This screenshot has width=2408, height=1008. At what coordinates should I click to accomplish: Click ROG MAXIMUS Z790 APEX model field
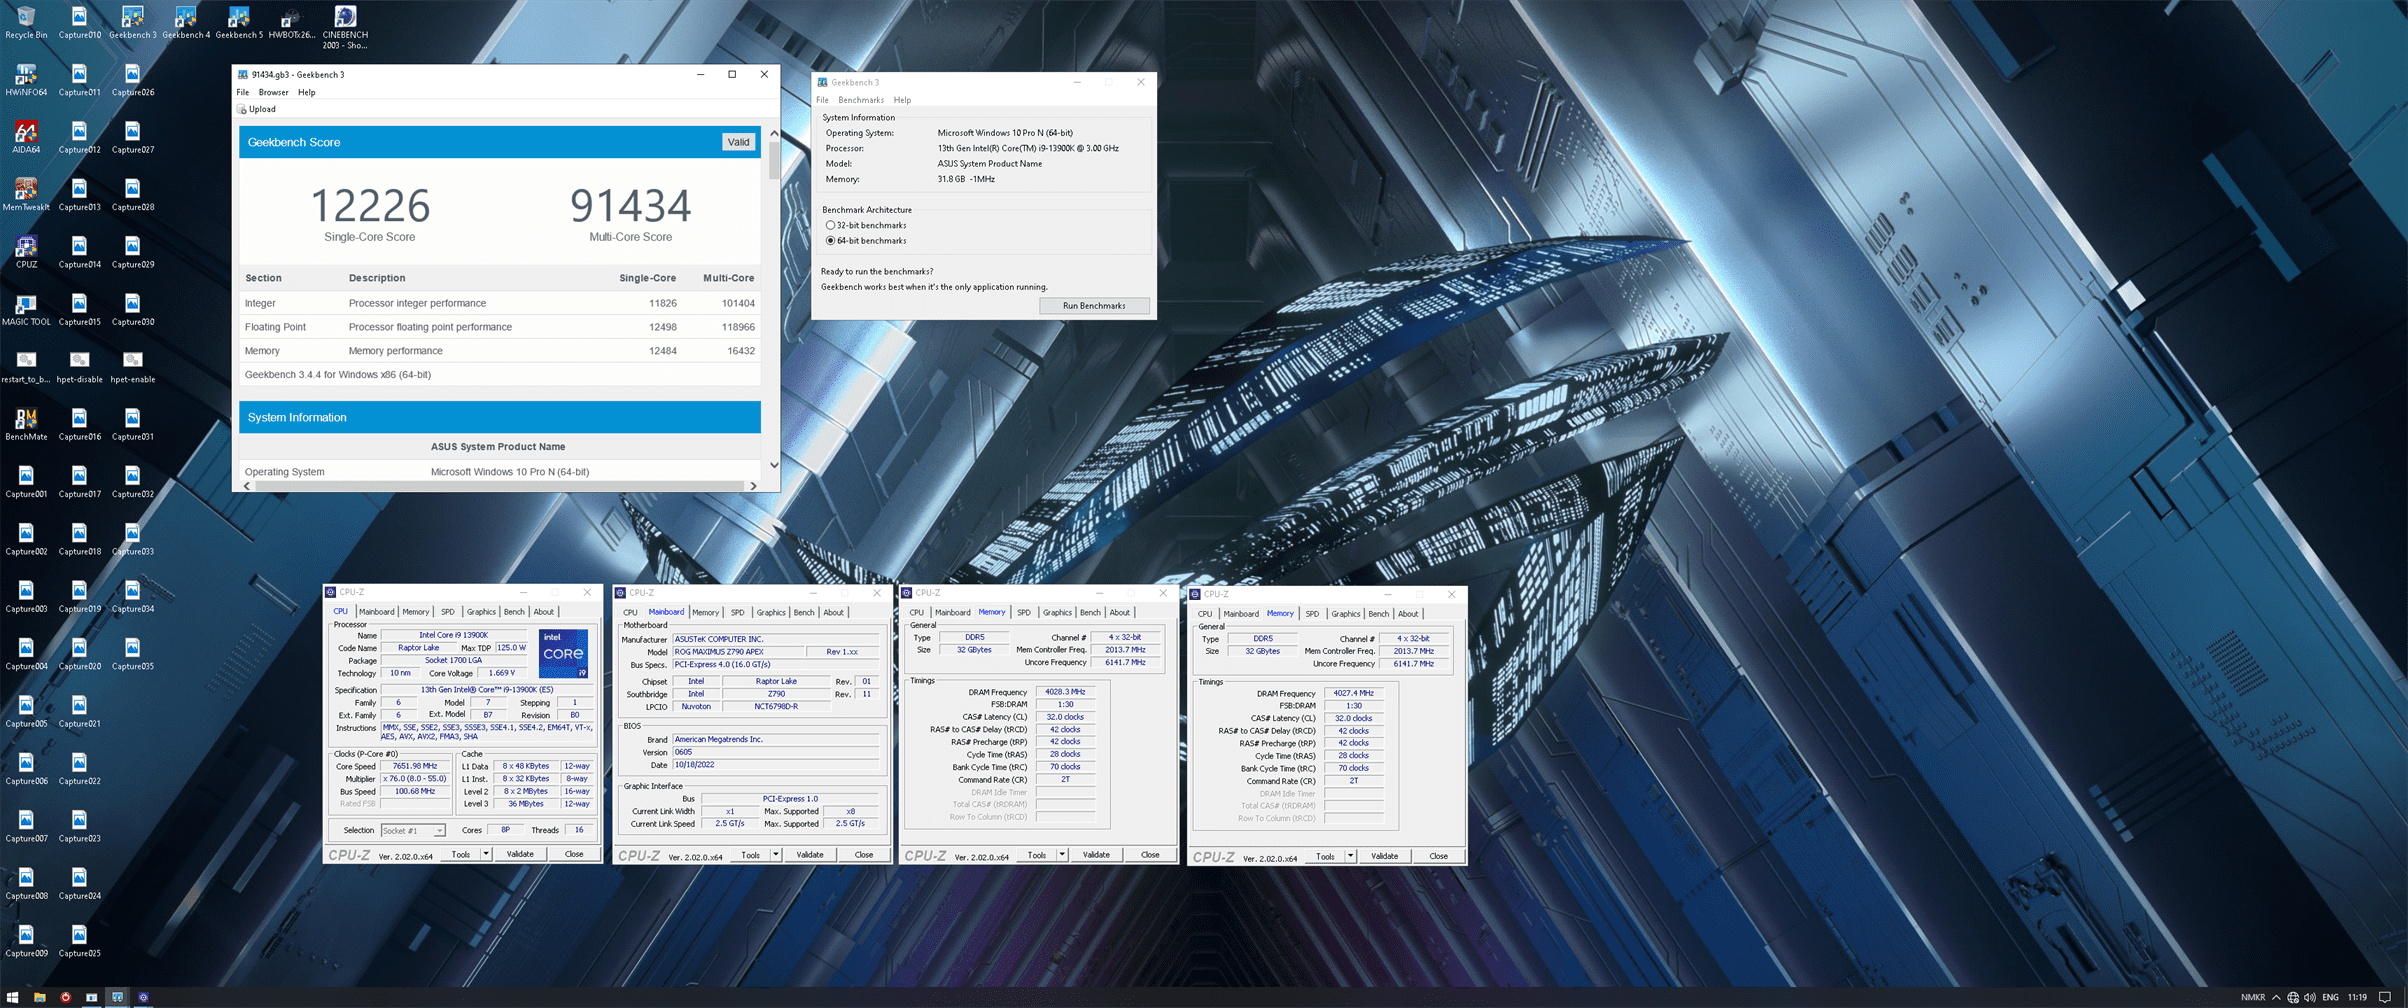pos(738,652)
